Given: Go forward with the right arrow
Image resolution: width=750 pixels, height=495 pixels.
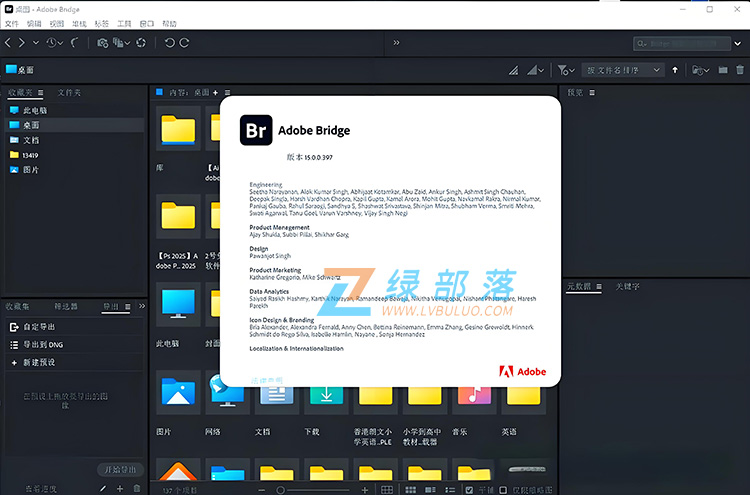Looking at the screenshot, I should (x=22, y=43).
